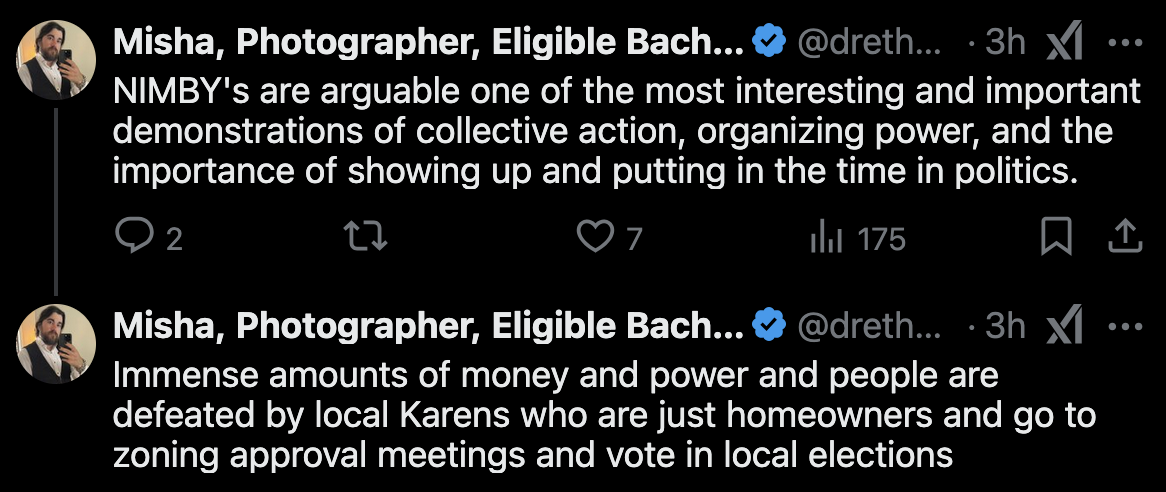
Task: Click the @dreth handle on first tweet
Action: pos(868,42)
